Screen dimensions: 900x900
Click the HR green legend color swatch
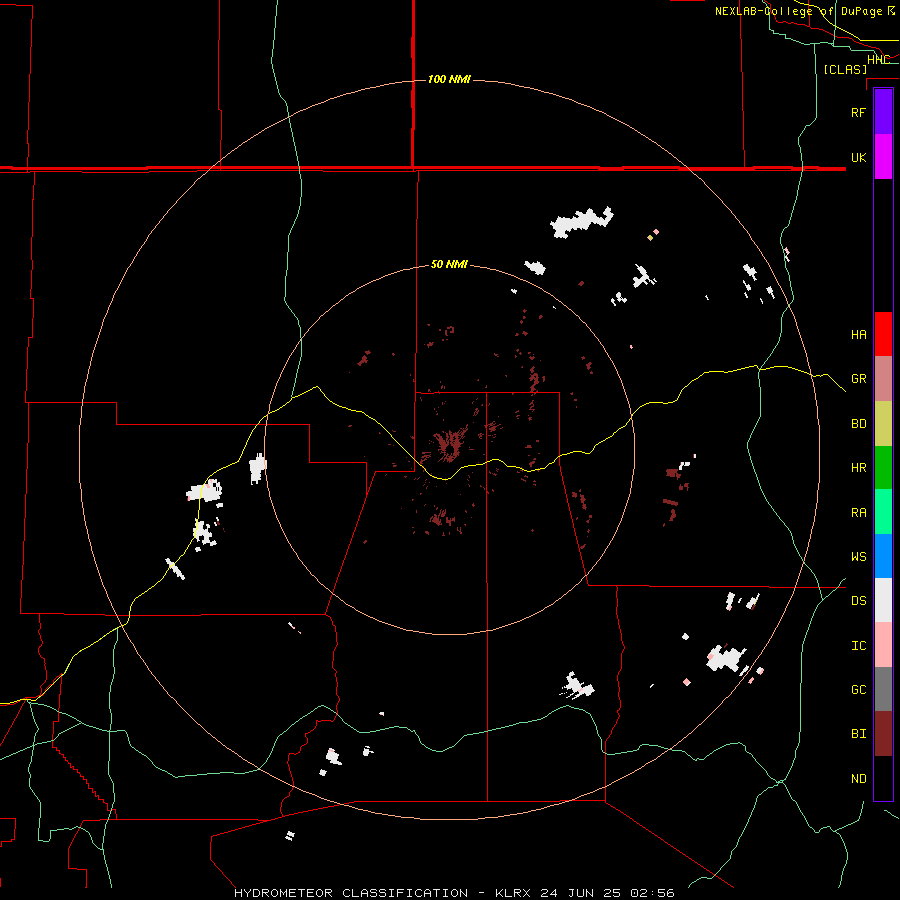coord(883,468)
